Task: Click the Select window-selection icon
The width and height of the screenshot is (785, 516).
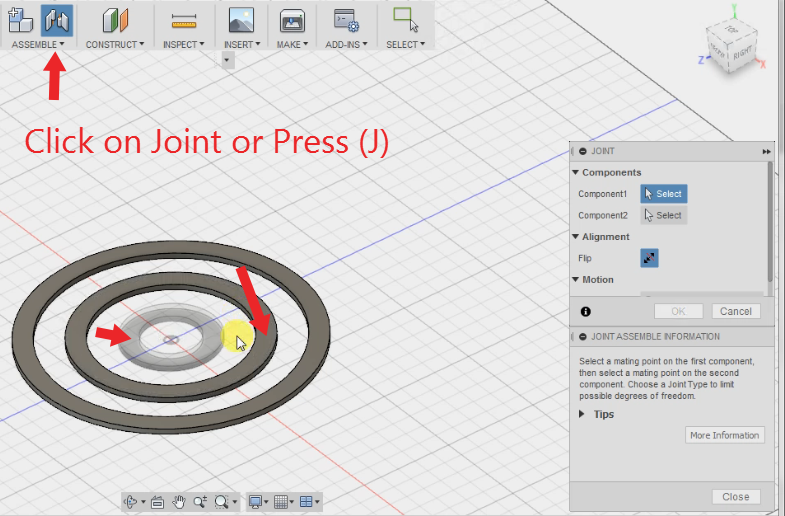Action: 406,20
